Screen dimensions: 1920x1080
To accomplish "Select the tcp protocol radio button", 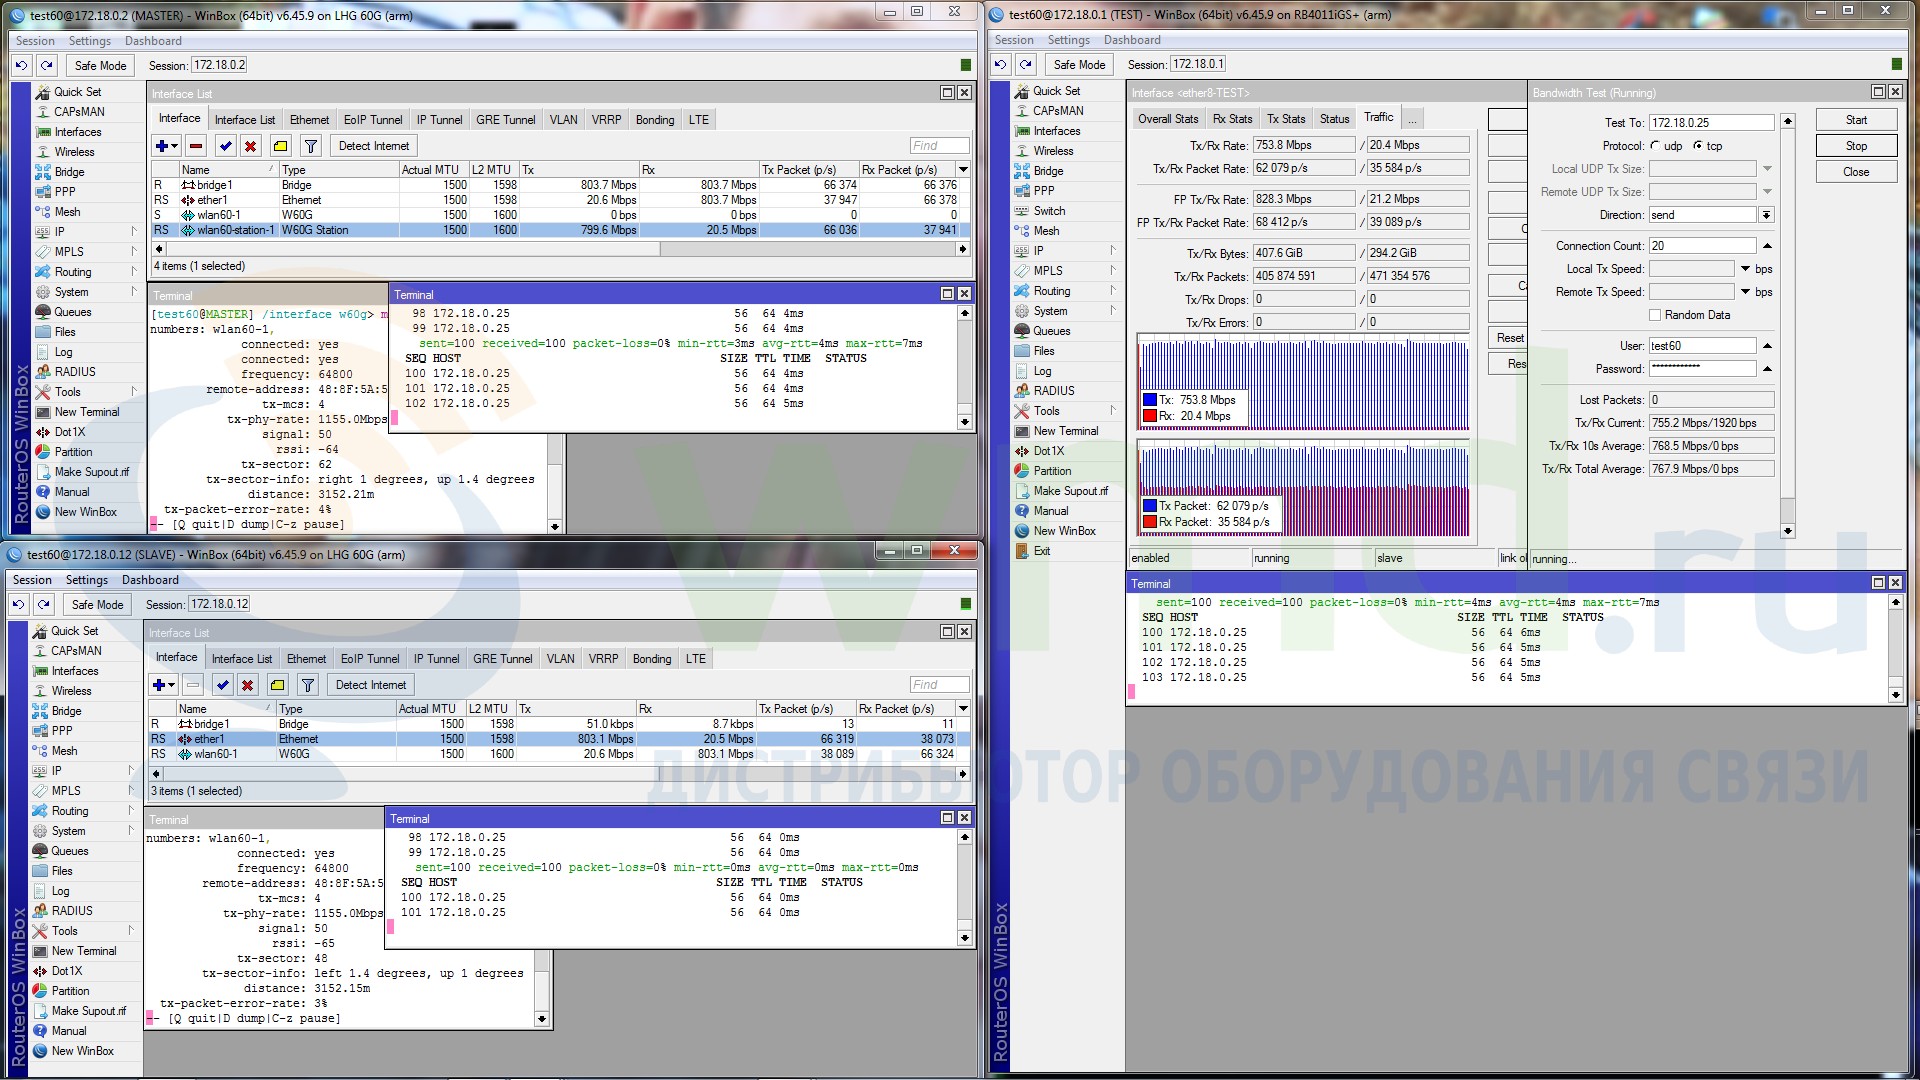I will click(x=1698, y=146).
